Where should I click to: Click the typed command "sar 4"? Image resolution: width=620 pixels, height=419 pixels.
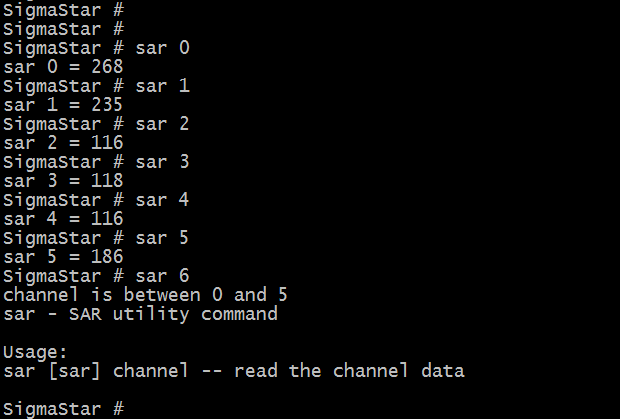coord(162,199)
